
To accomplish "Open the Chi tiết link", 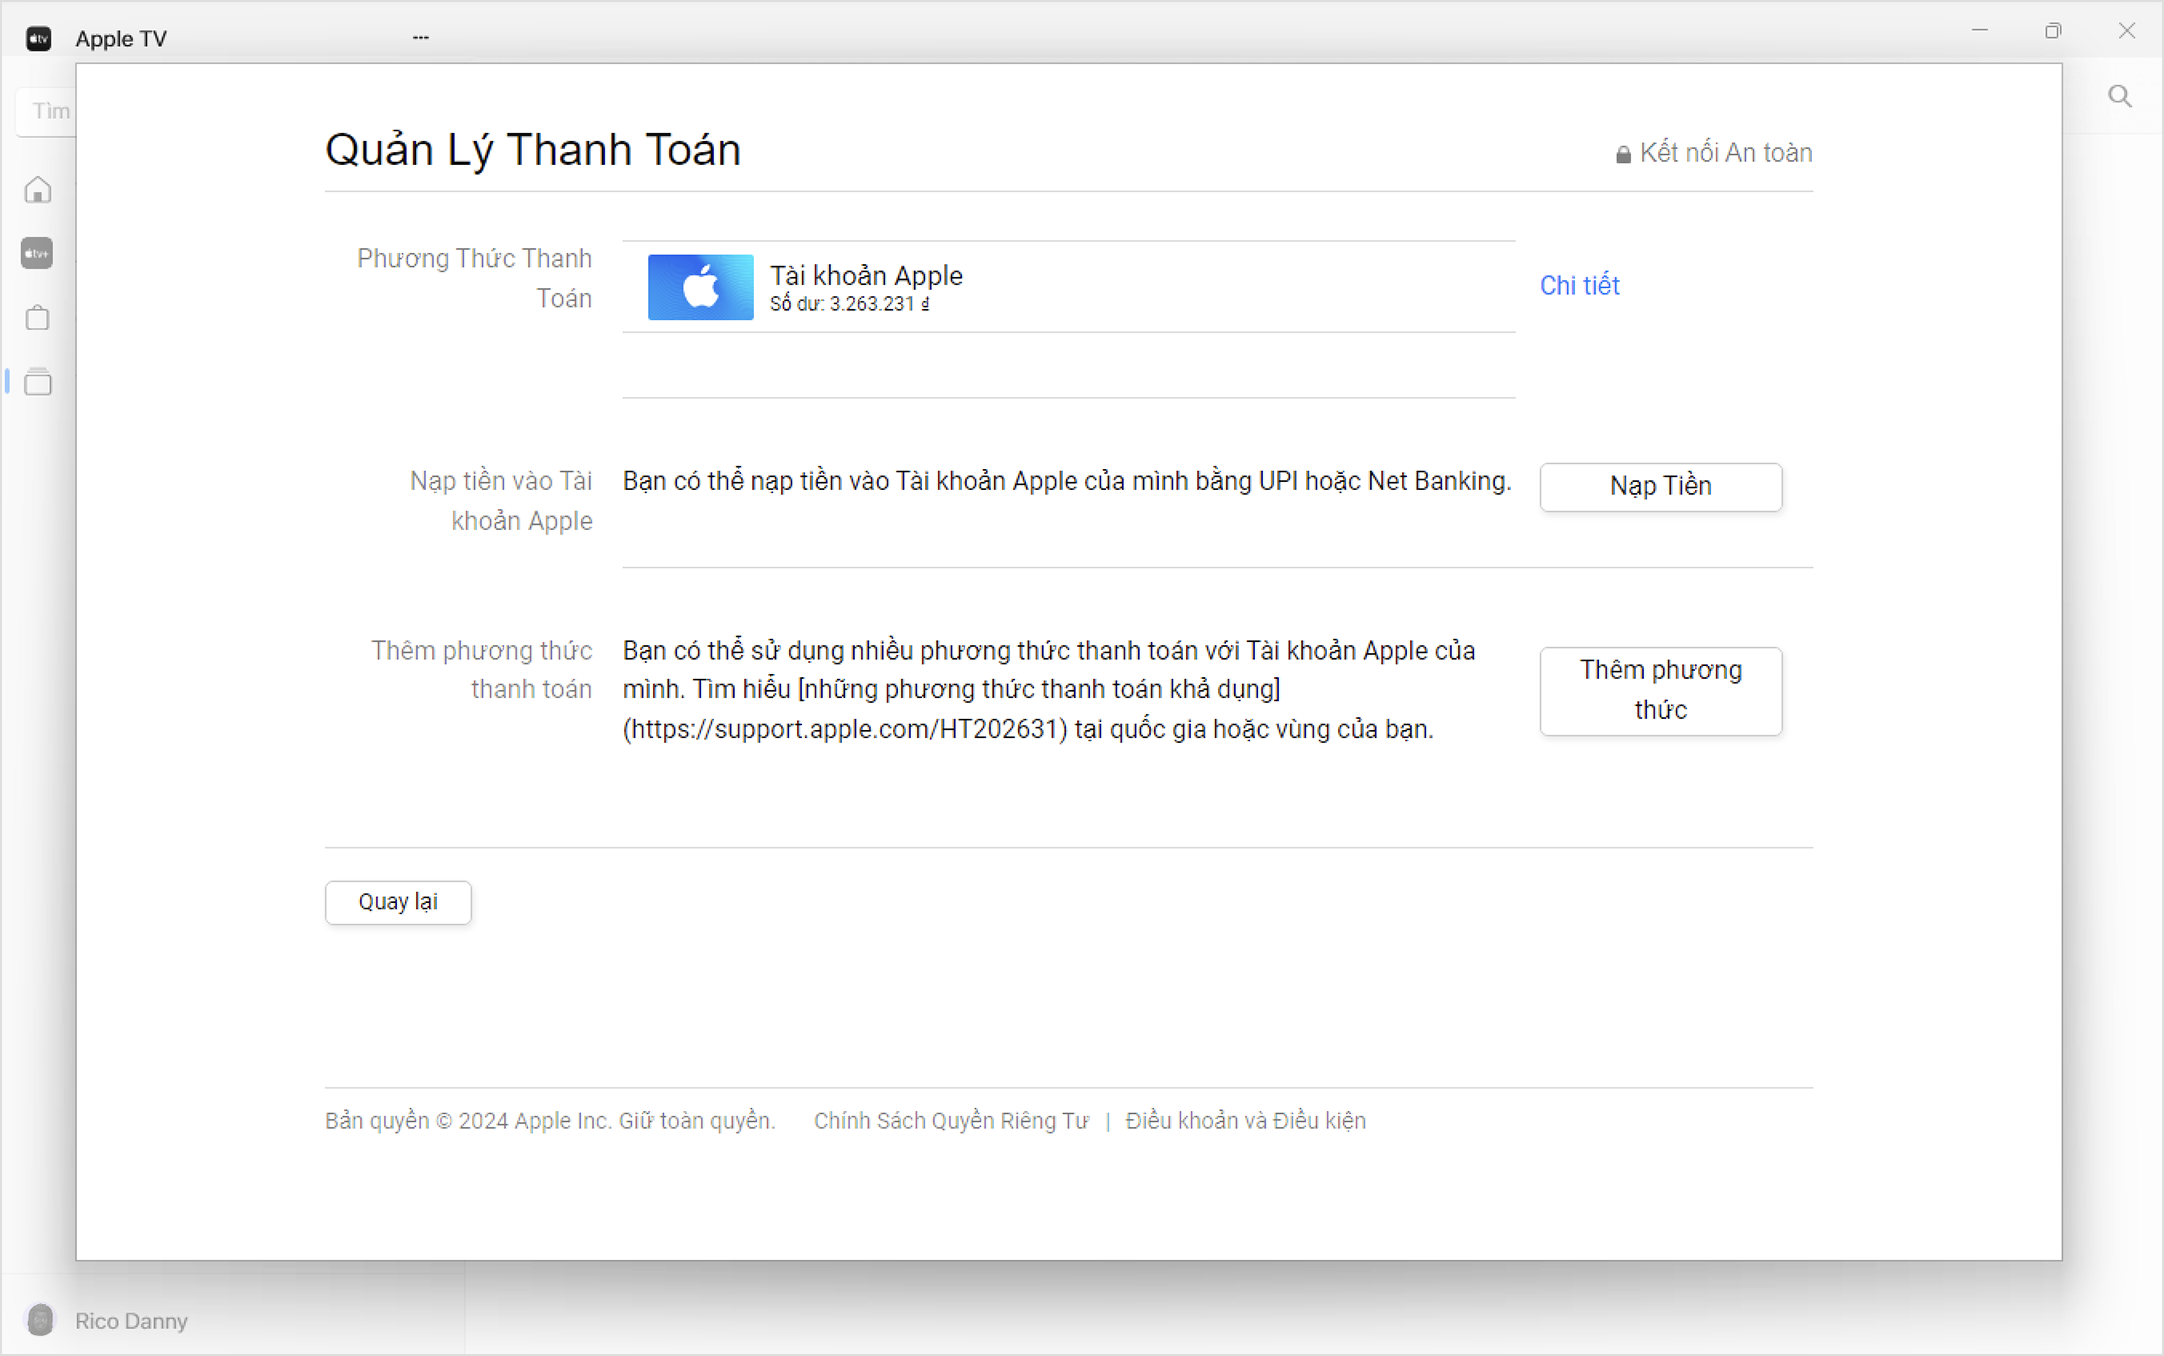I will coord(1578,286).
